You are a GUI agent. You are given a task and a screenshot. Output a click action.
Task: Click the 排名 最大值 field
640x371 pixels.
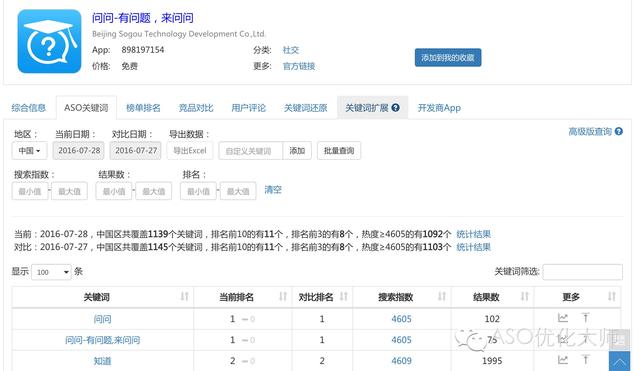(238, 191)
